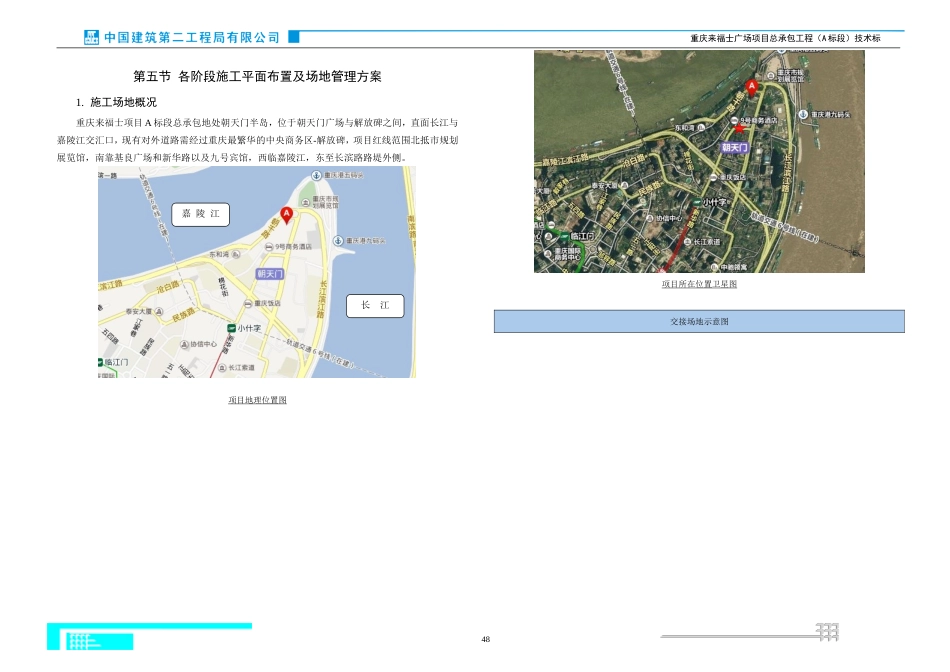
Task: Click the 朝天门 label on the satellite image
Action: click(734, 147)
